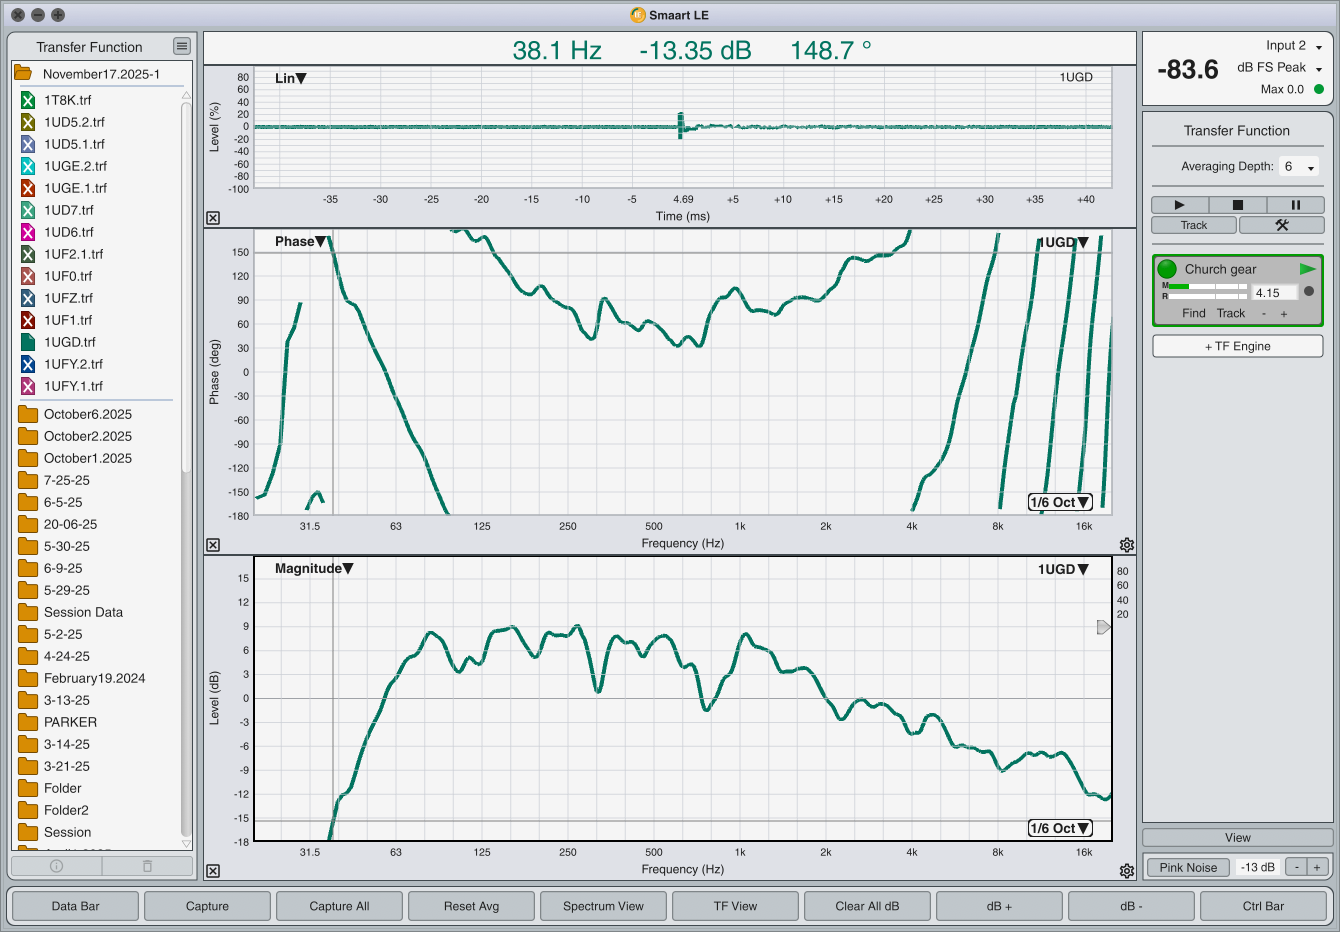The image size is (1340, 932).
Task: Add a measurement with + TF Engine
Action: pyautogui.click(x=1237, y=346)
